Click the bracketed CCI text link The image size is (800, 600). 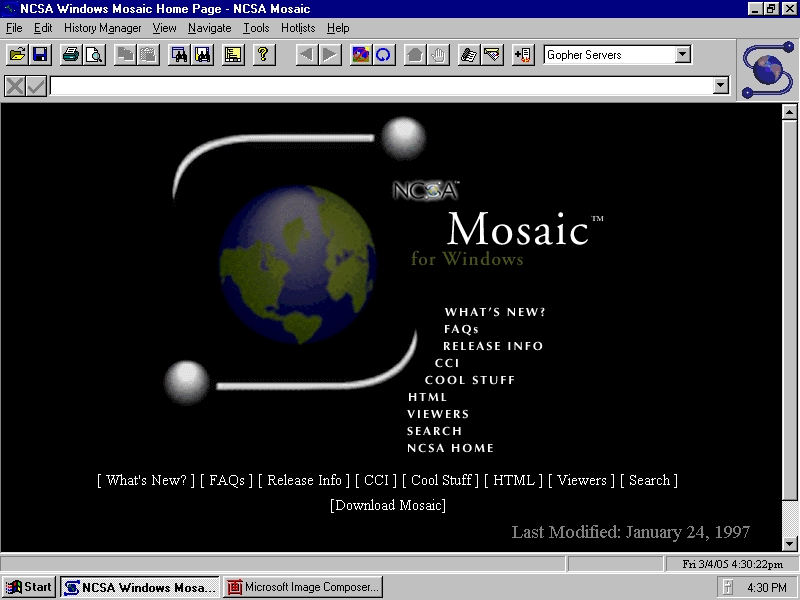pos(376,480)
